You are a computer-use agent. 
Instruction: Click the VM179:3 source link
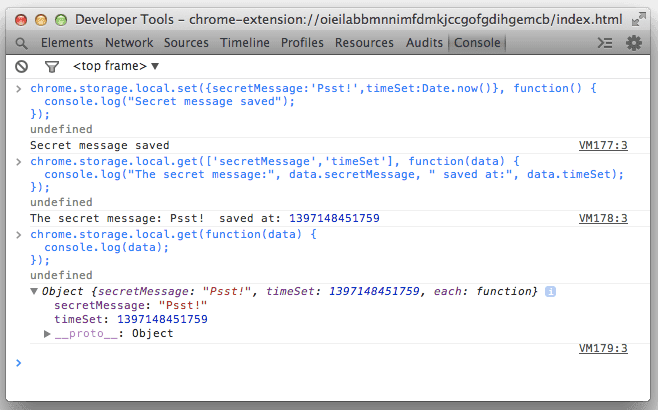(x=603, y=349)
